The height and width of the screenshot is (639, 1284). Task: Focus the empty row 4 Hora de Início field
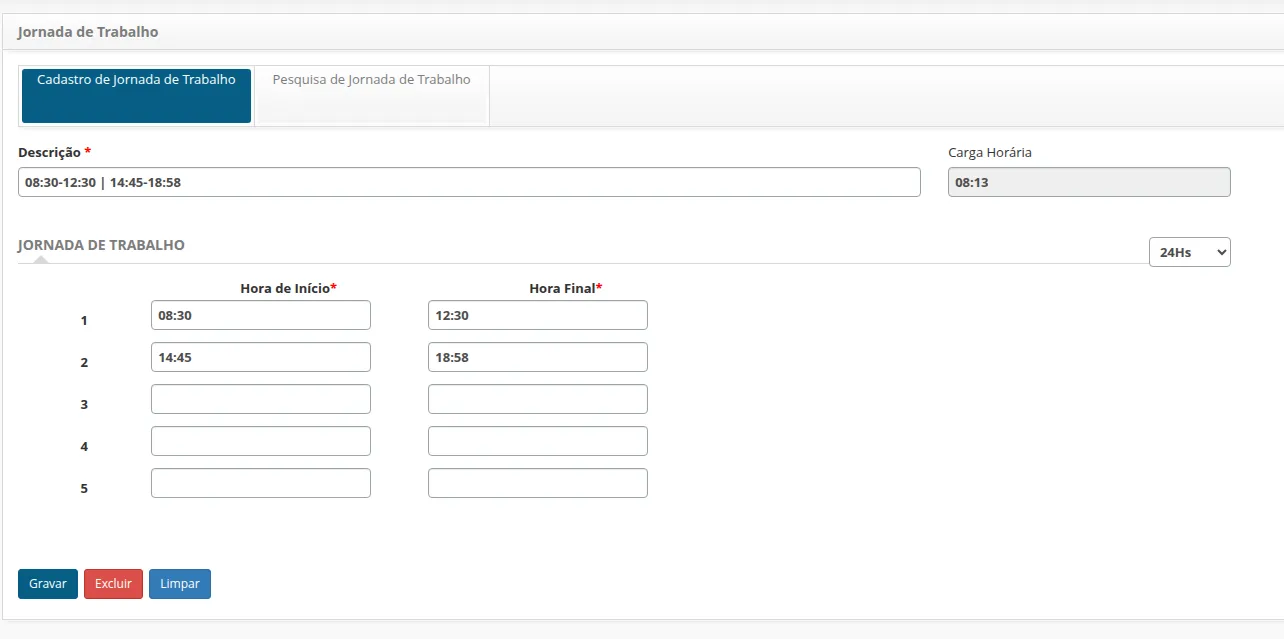tap(261, 441)
